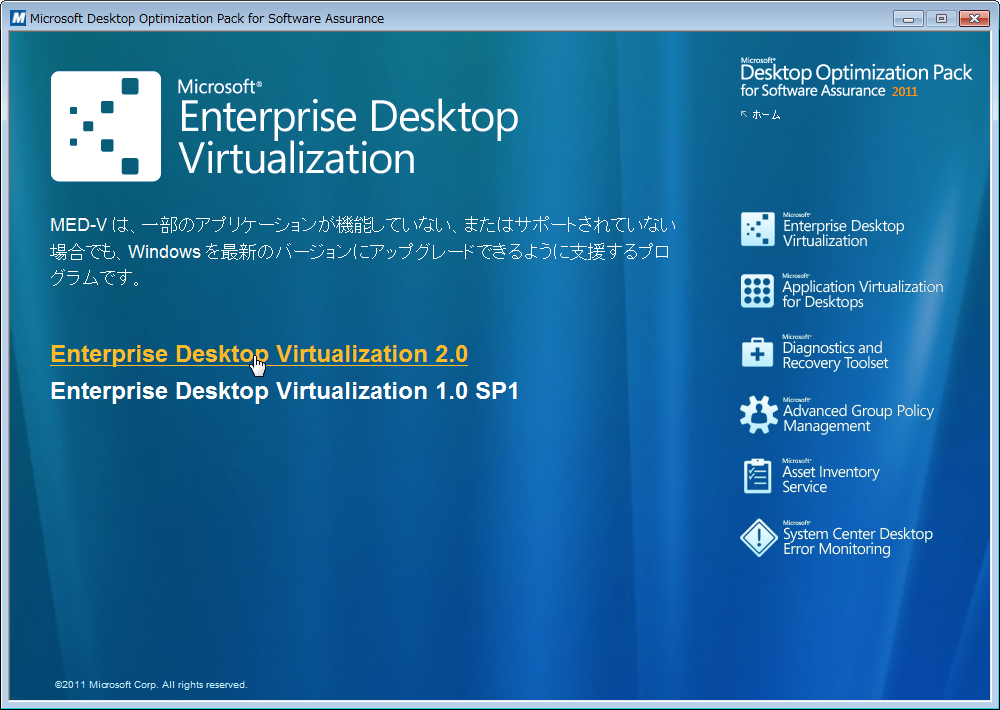
Task: Open Enterprise Desktop Virtualization 1.0 SP1 link
Action: (x=285, y=390)
